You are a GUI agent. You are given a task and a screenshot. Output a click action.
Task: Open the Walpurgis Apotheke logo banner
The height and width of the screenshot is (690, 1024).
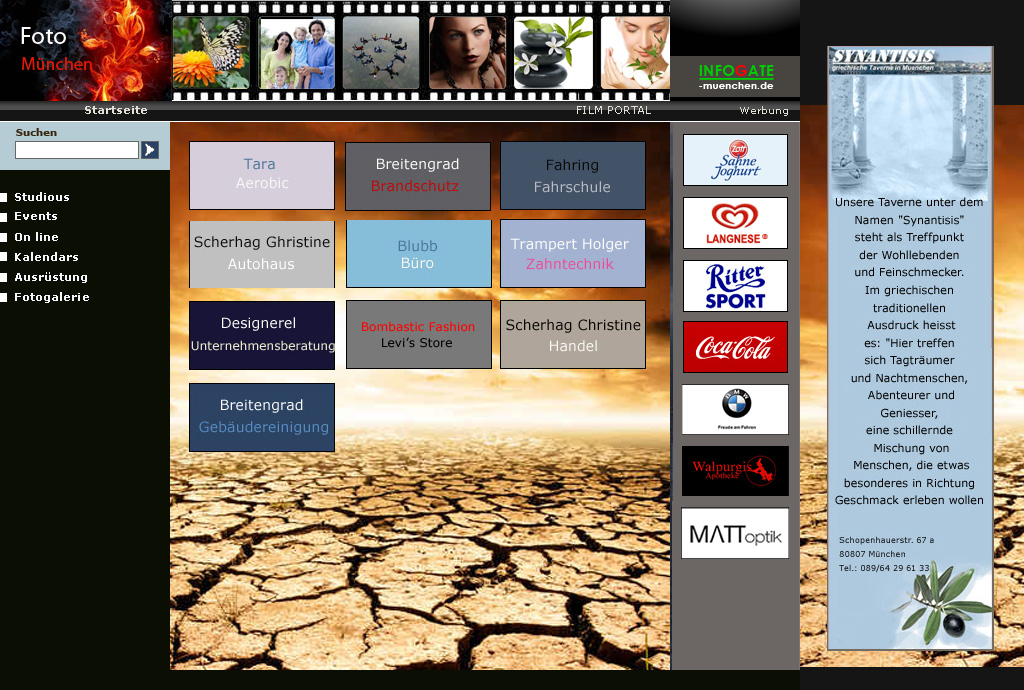coord(735,471)
